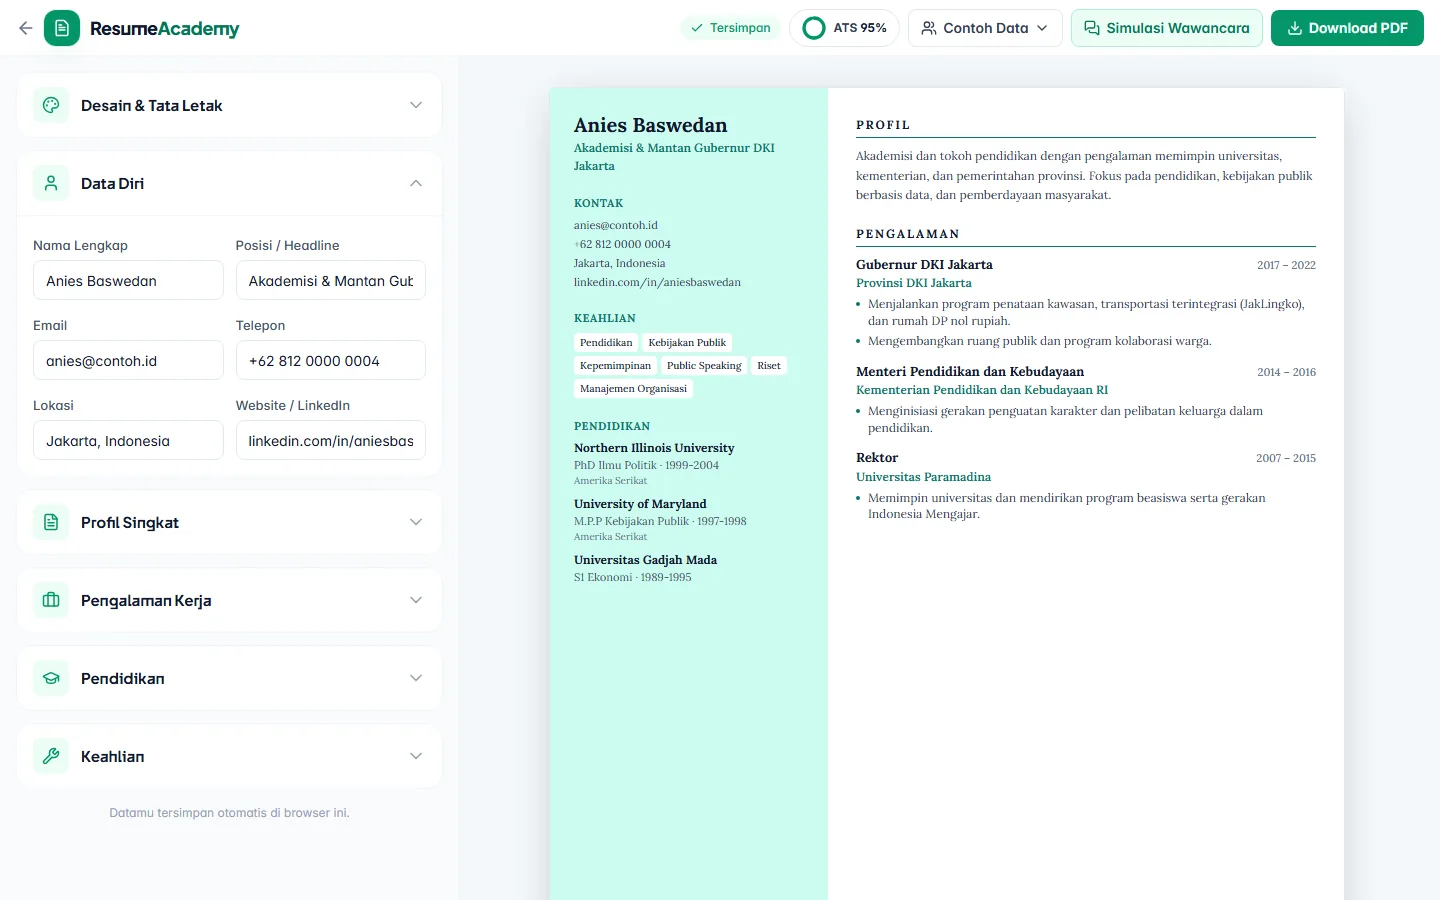Open the Contoh Data dropdown arrow
This screenshot has height=900, width=1440.
click(1042, 28)
